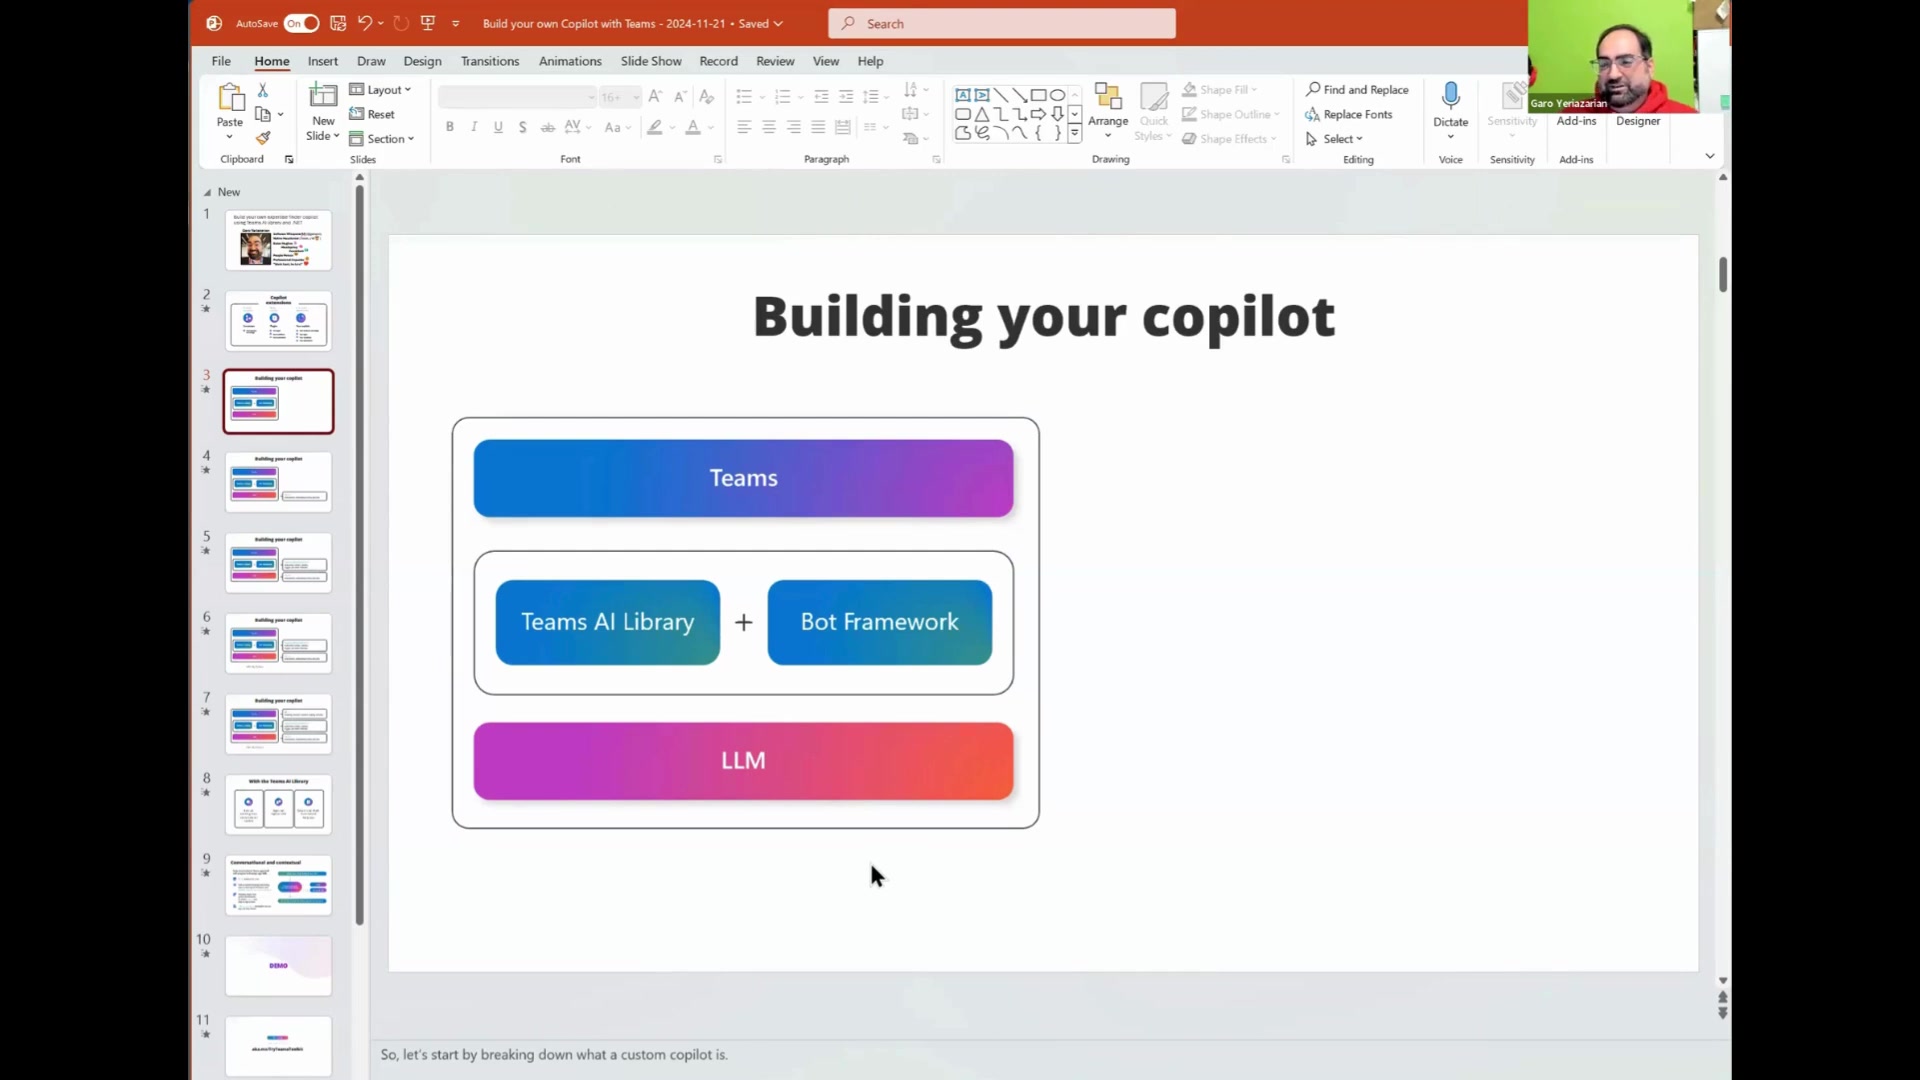Click the Redo icon
Image resolution: width=1920 pixels, height=1080 pixels.
point(401,23)
